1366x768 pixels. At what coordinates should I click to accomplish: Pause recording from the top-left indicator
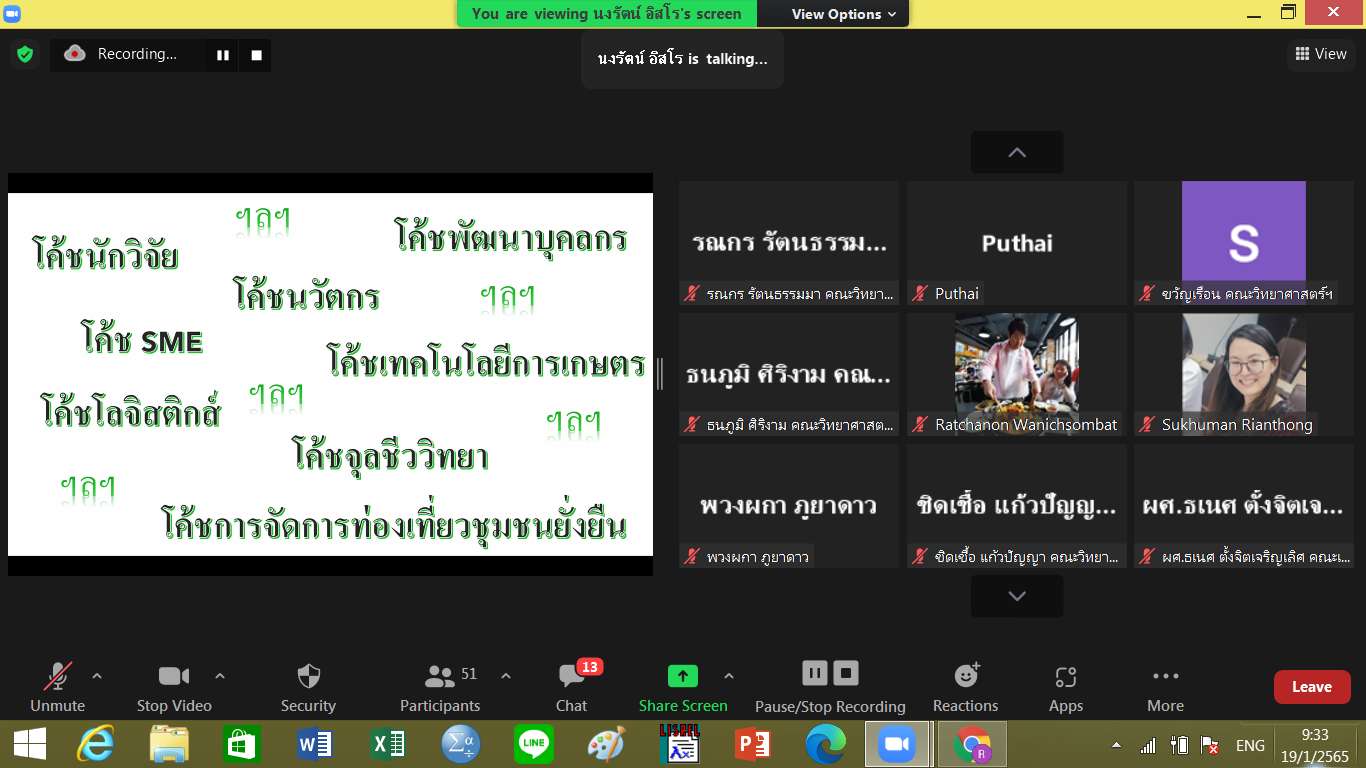[223, 55]
